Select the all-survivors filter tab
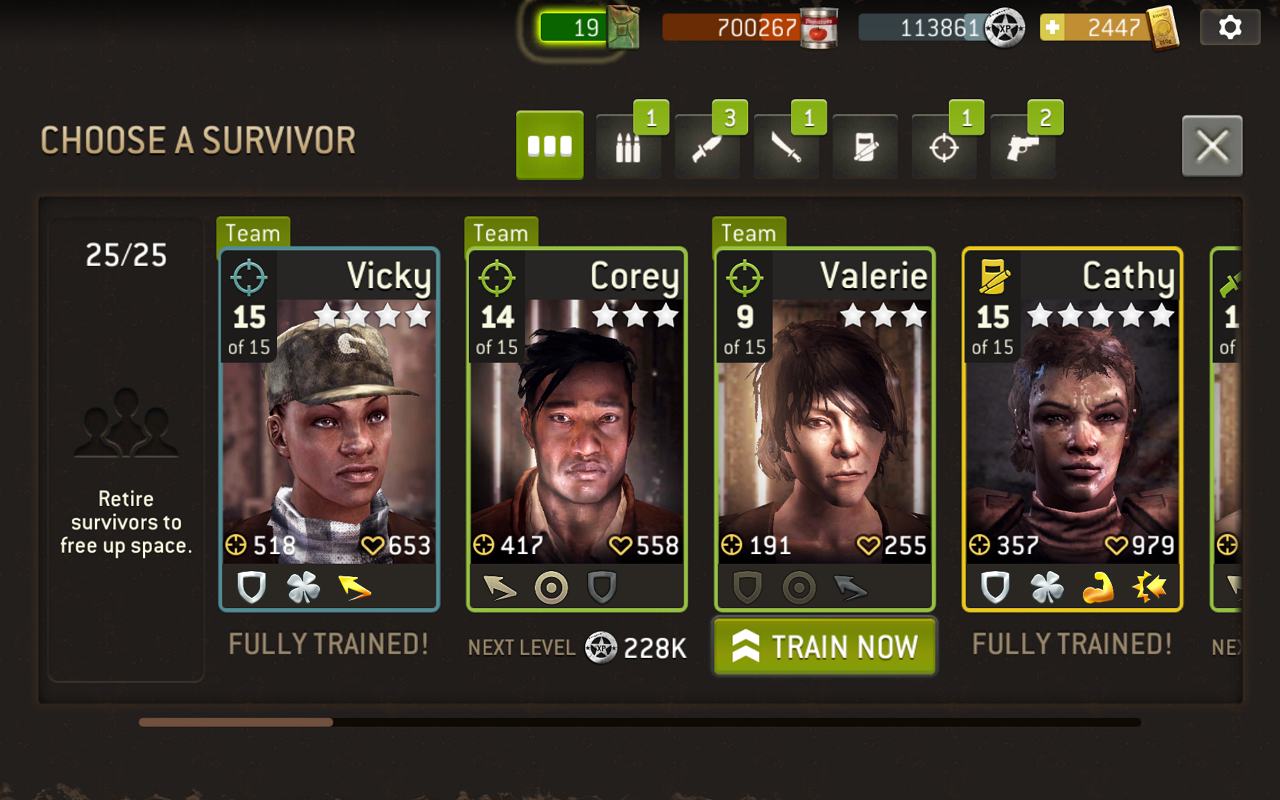 pos(550,145)
